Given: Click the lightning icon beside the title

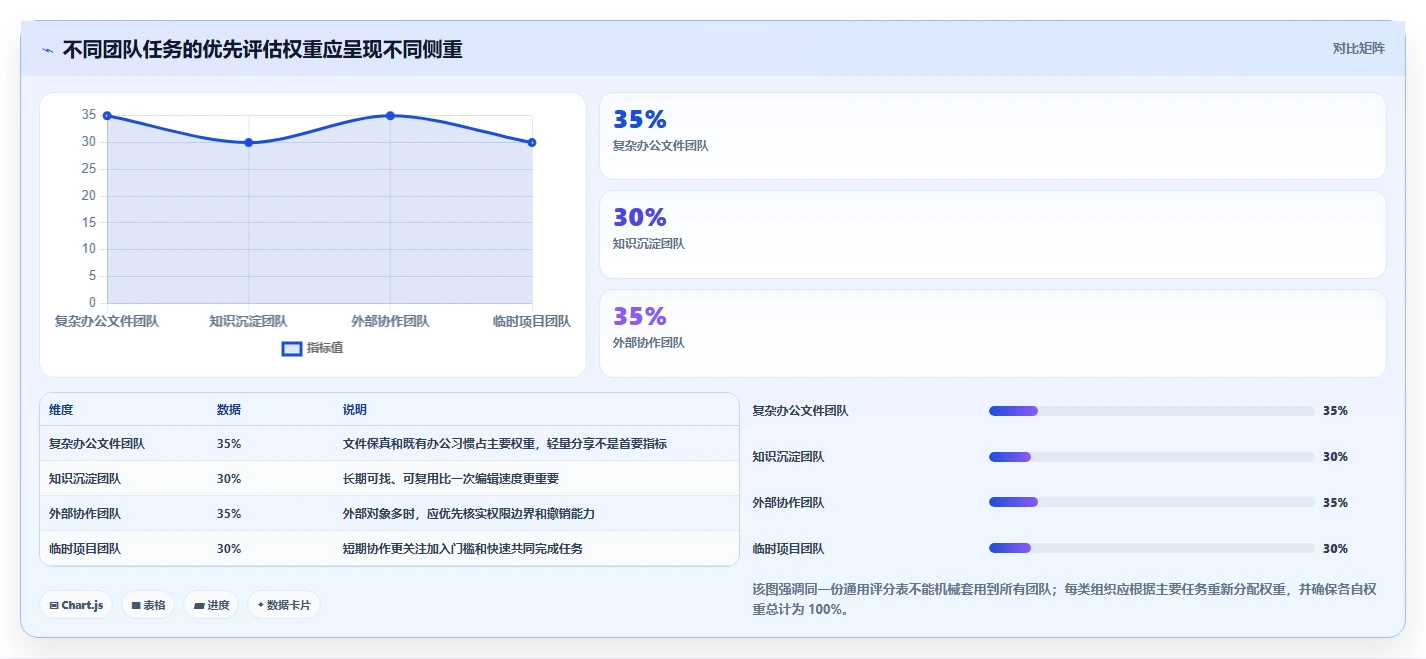Looking at the screenshot, I should pyautogui.click(x=47, y=50).
